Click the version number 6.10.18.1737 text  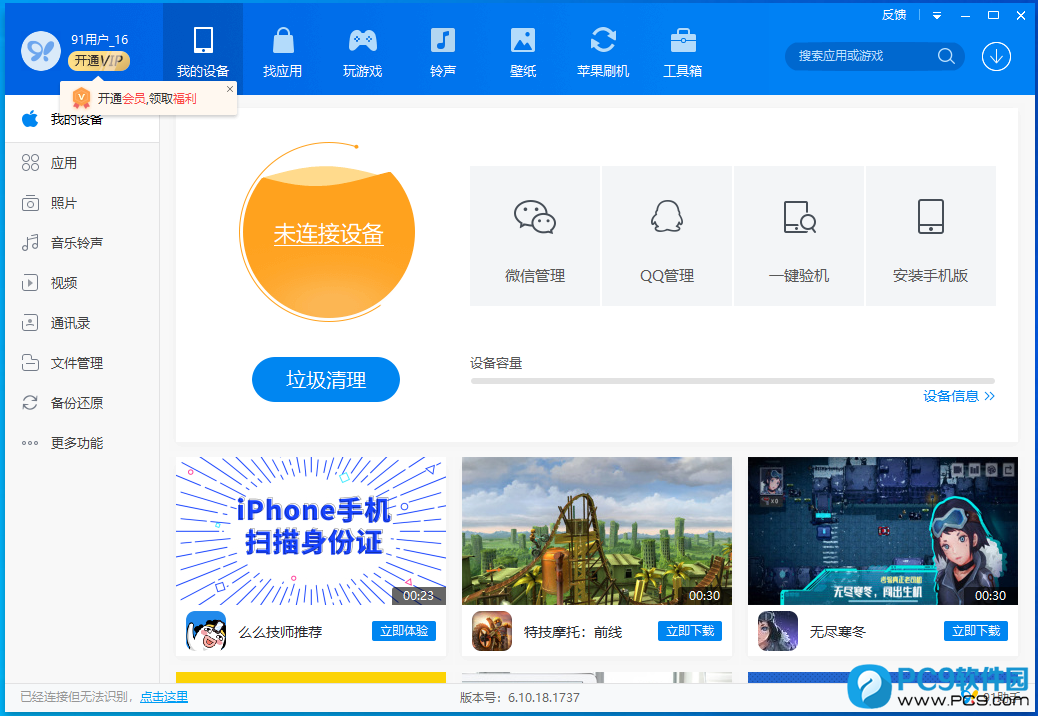pyautogui.click(x=543, y=697)
